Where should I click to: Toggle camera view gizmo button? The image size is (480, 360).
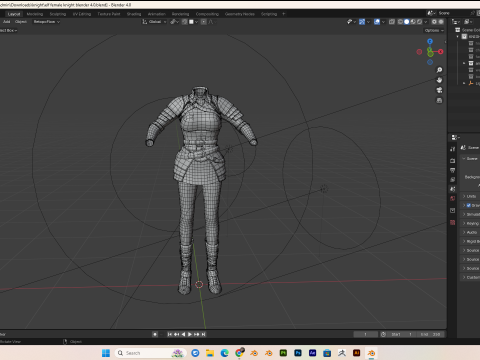point(439,90)
